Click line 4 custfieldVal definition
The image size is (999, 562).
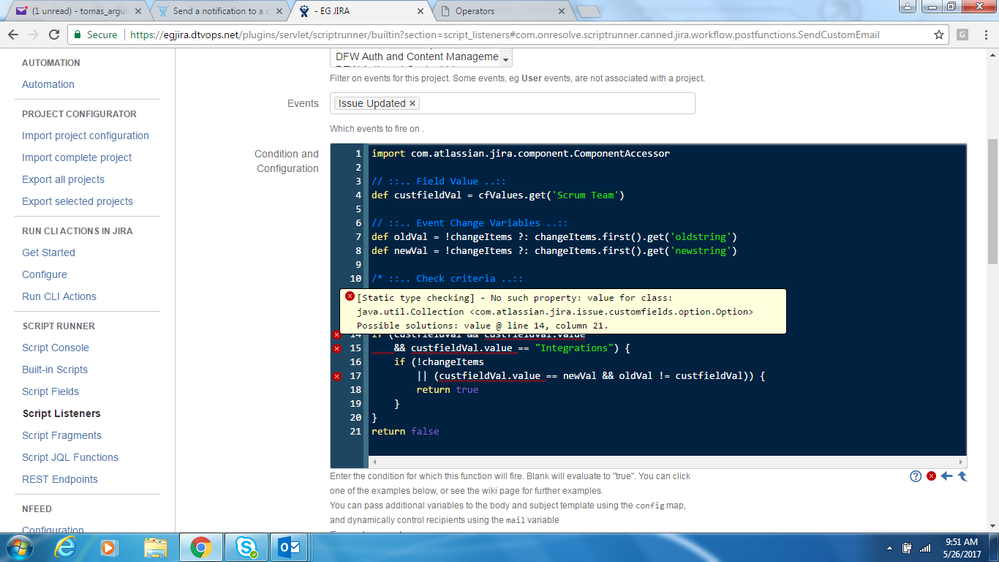click(498, 196)
